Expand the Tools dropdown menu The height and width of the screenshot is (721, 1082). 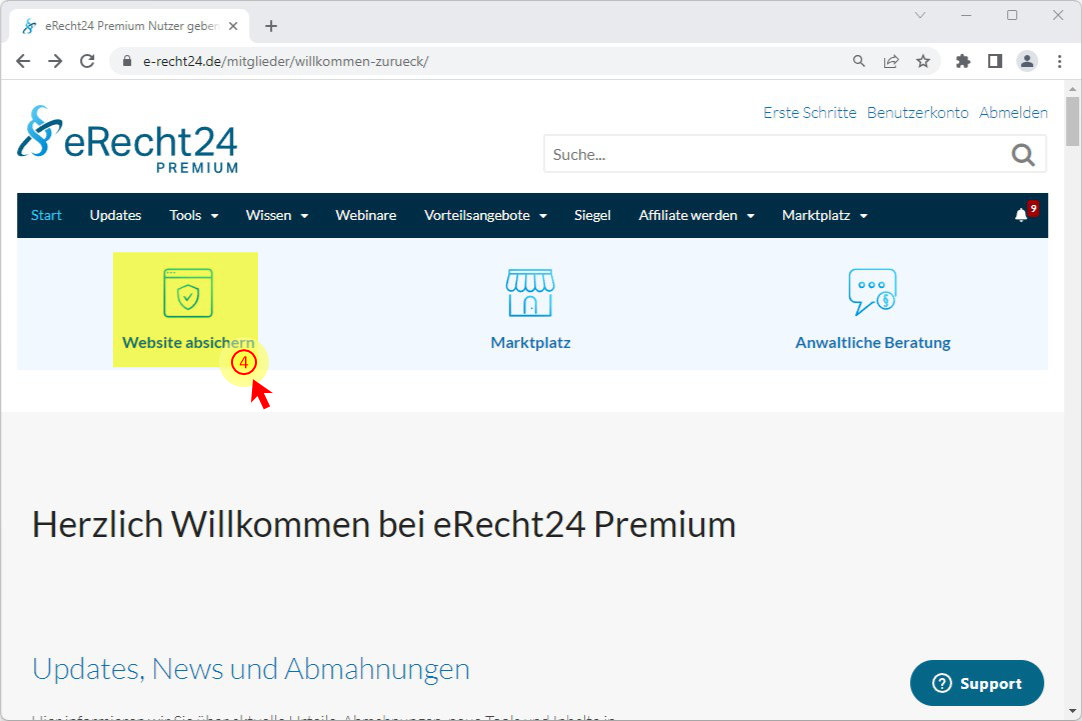pos(194,215)
